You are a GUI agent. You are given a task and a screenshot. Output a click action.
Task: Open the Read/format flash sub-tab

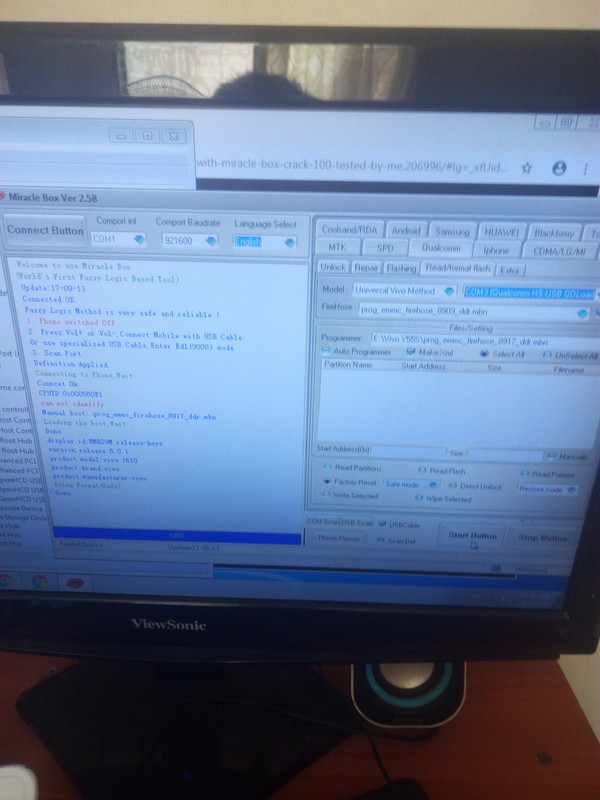[x=457, y=268]
